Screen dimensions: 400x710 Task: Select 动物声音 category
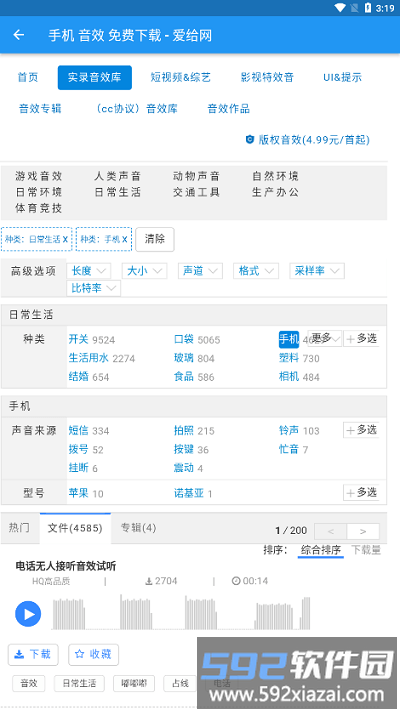(x=196, y=176)
